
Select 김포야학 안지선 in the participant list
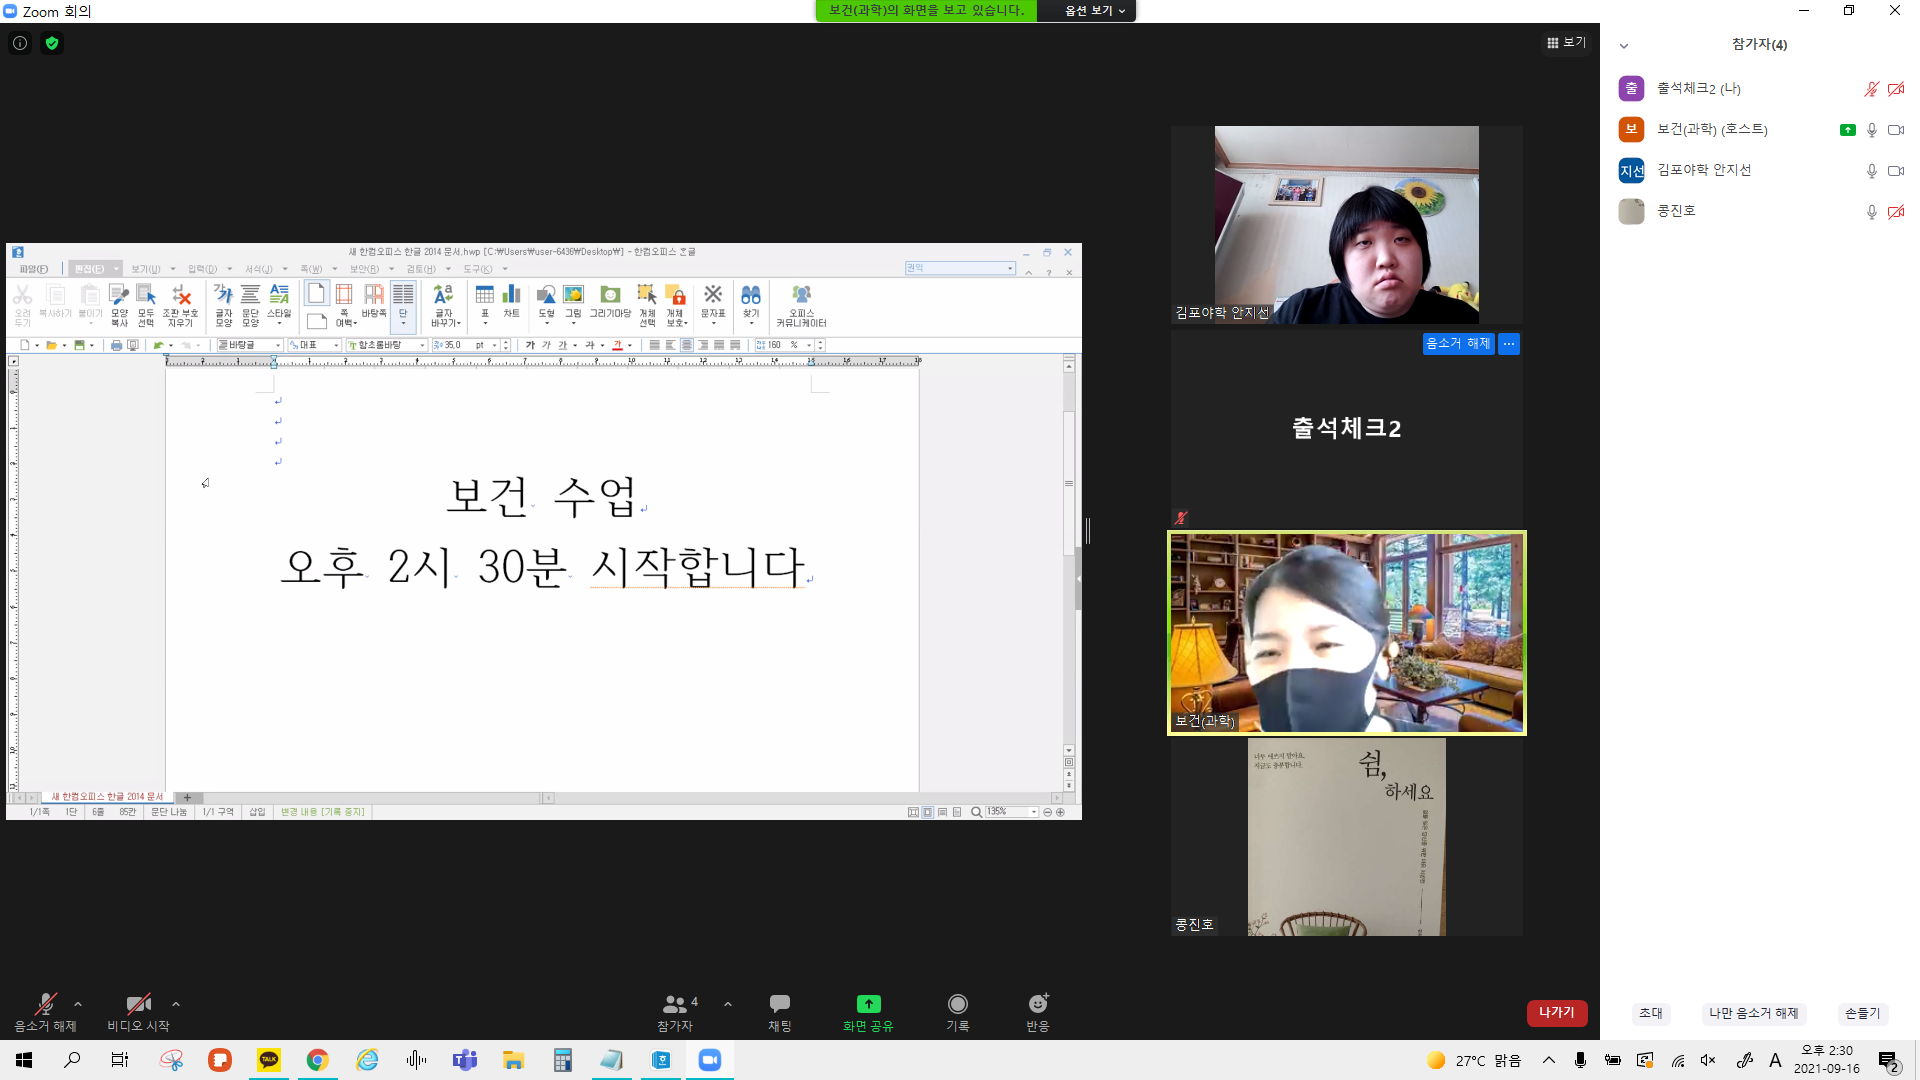[1760, 170]
